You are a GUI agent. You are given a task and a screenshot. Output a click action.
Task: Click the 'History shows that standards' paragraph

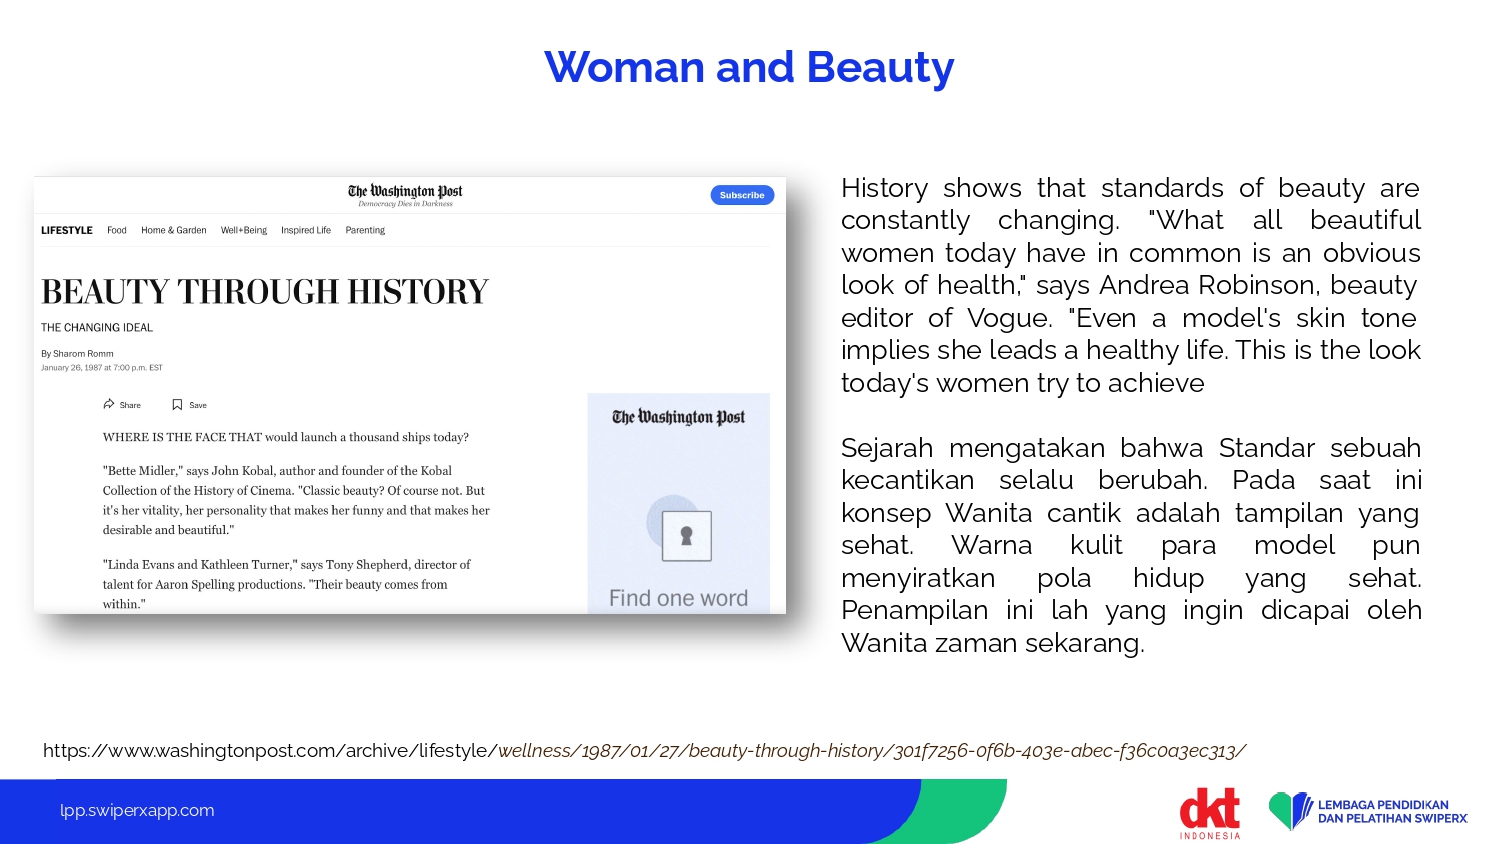click(1131, 285)
